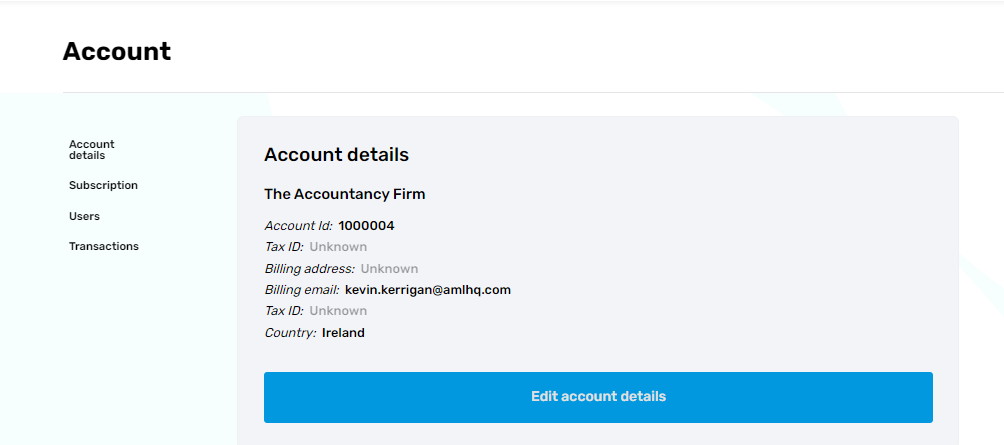Click the Tax ID label below Billing email
Viewport: 1004px width, 445px height.
[x=284, y=311]
